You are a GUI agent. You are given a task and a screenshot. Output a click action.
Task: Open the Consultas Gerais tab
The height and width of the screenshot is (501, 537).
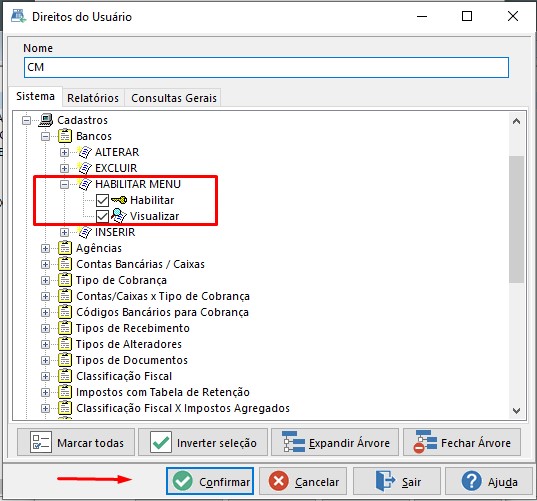click(174, 98)
